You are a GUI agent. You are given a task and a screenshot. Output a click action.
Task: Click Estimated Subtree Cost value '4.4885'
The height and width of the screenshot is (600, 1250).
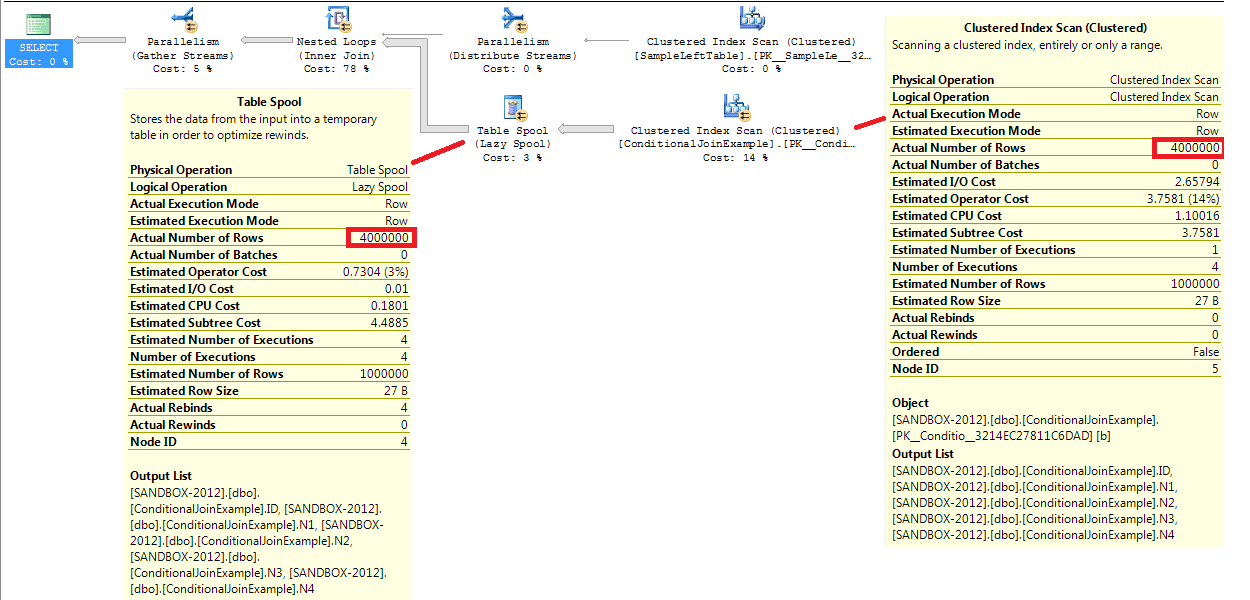click(389, 323)
